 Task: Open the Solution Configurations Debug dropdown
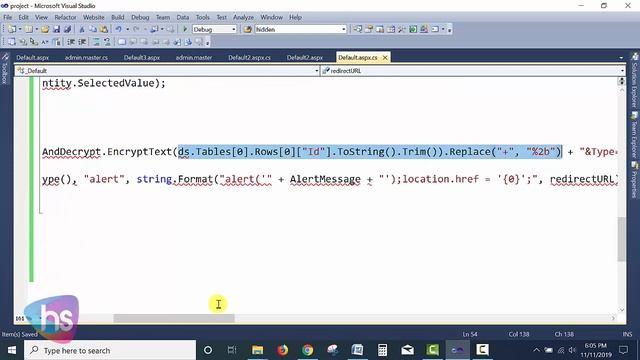214,29
